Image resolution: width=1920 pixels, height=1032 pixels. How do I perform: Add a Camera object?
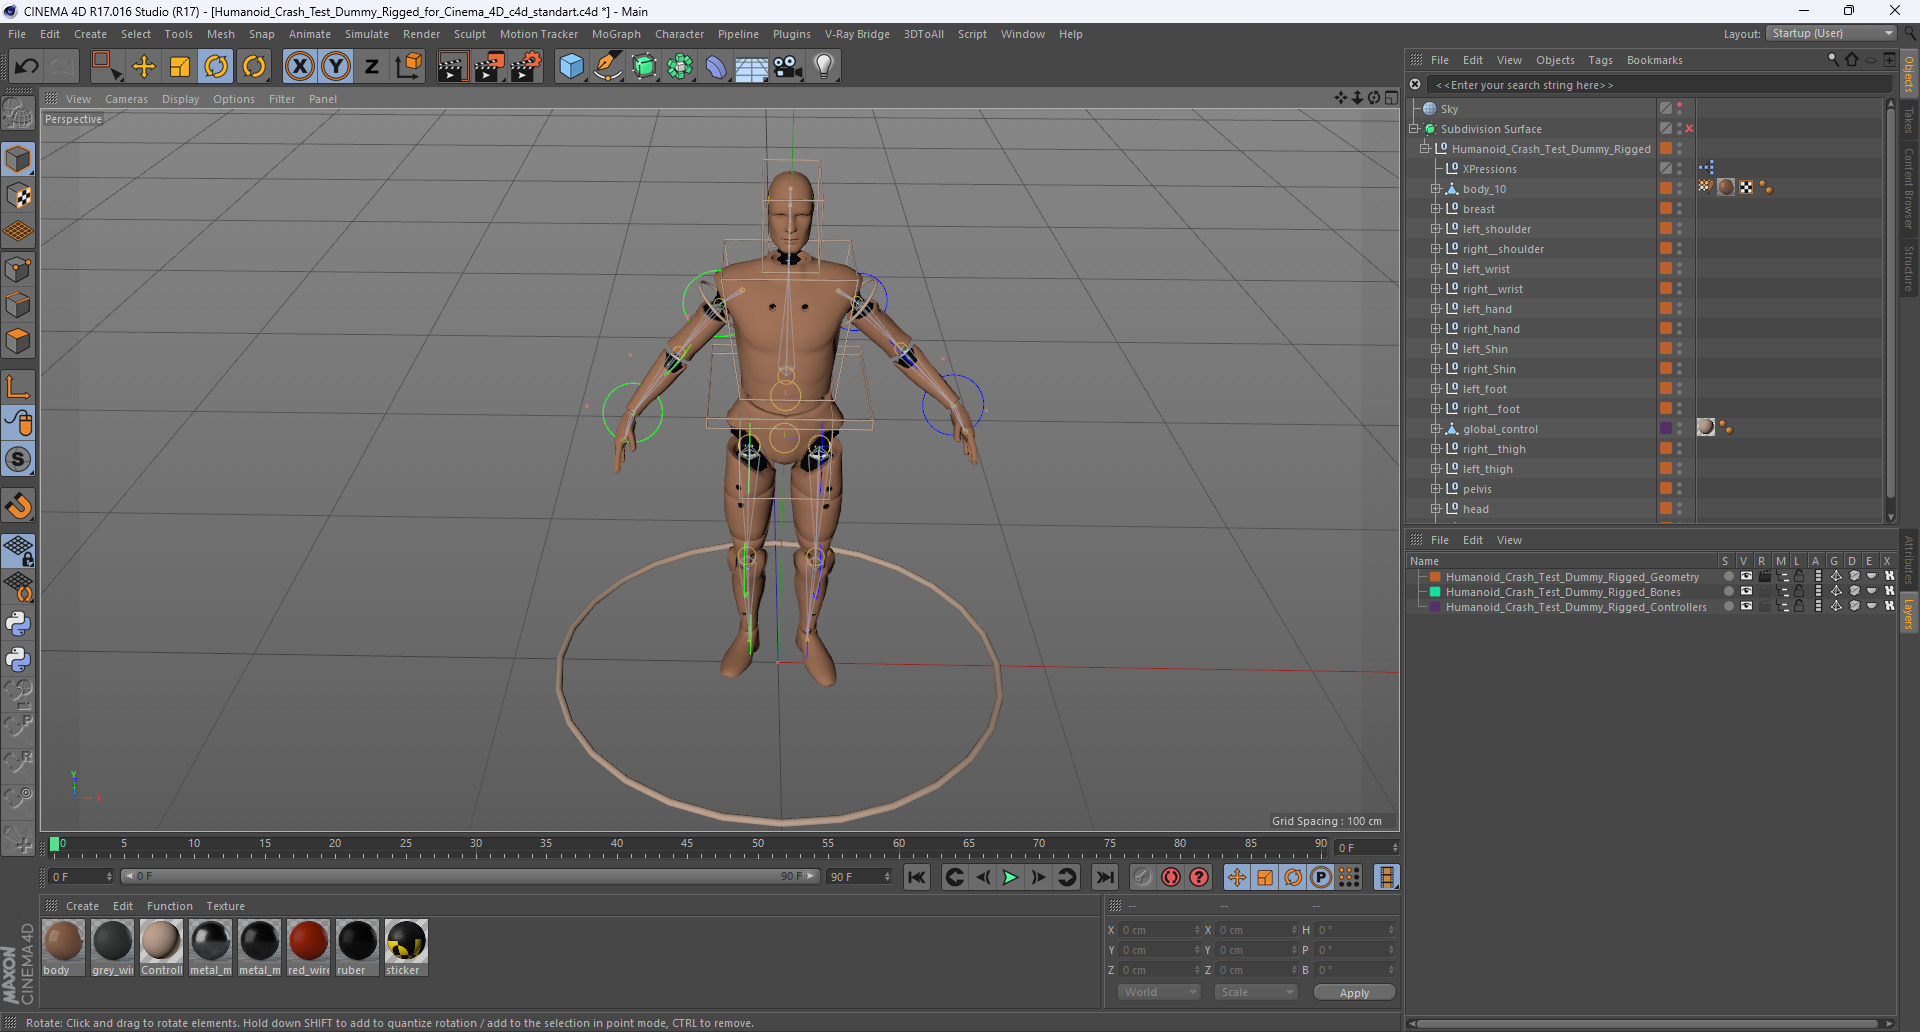788,67
